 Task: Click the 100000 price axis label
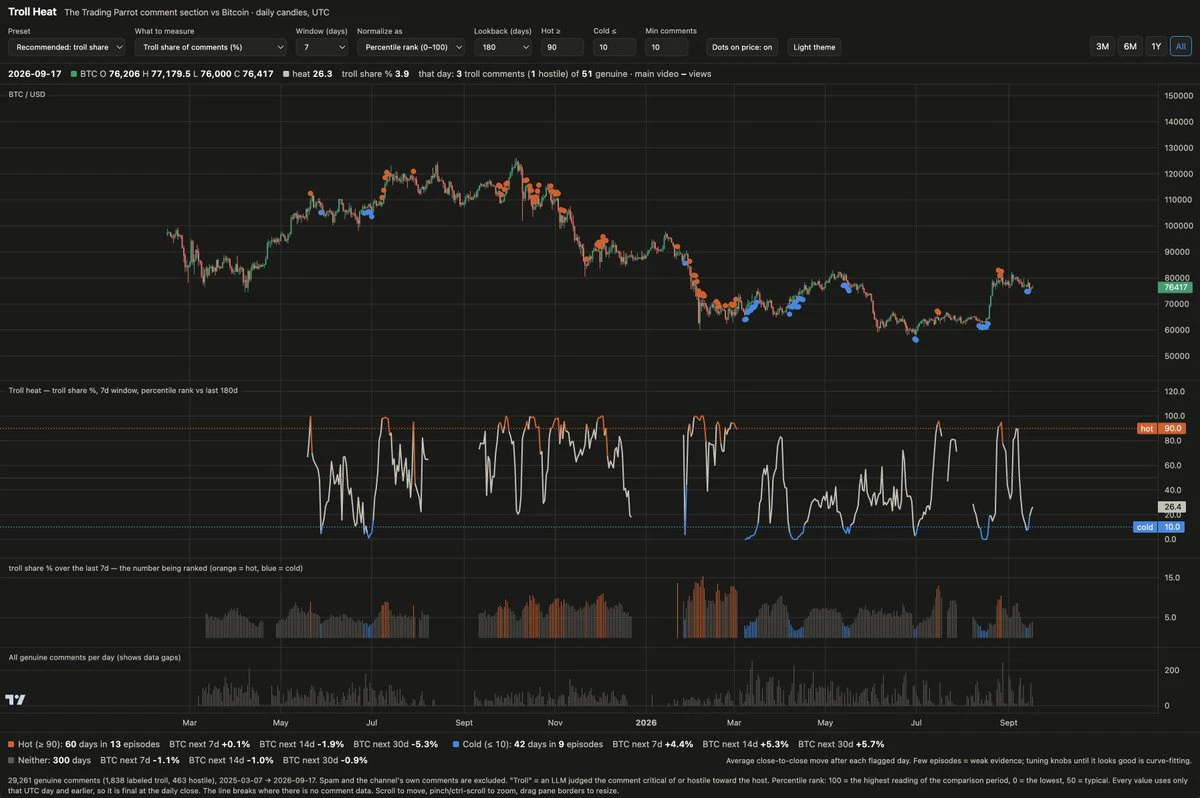[x=1177, y=226]
